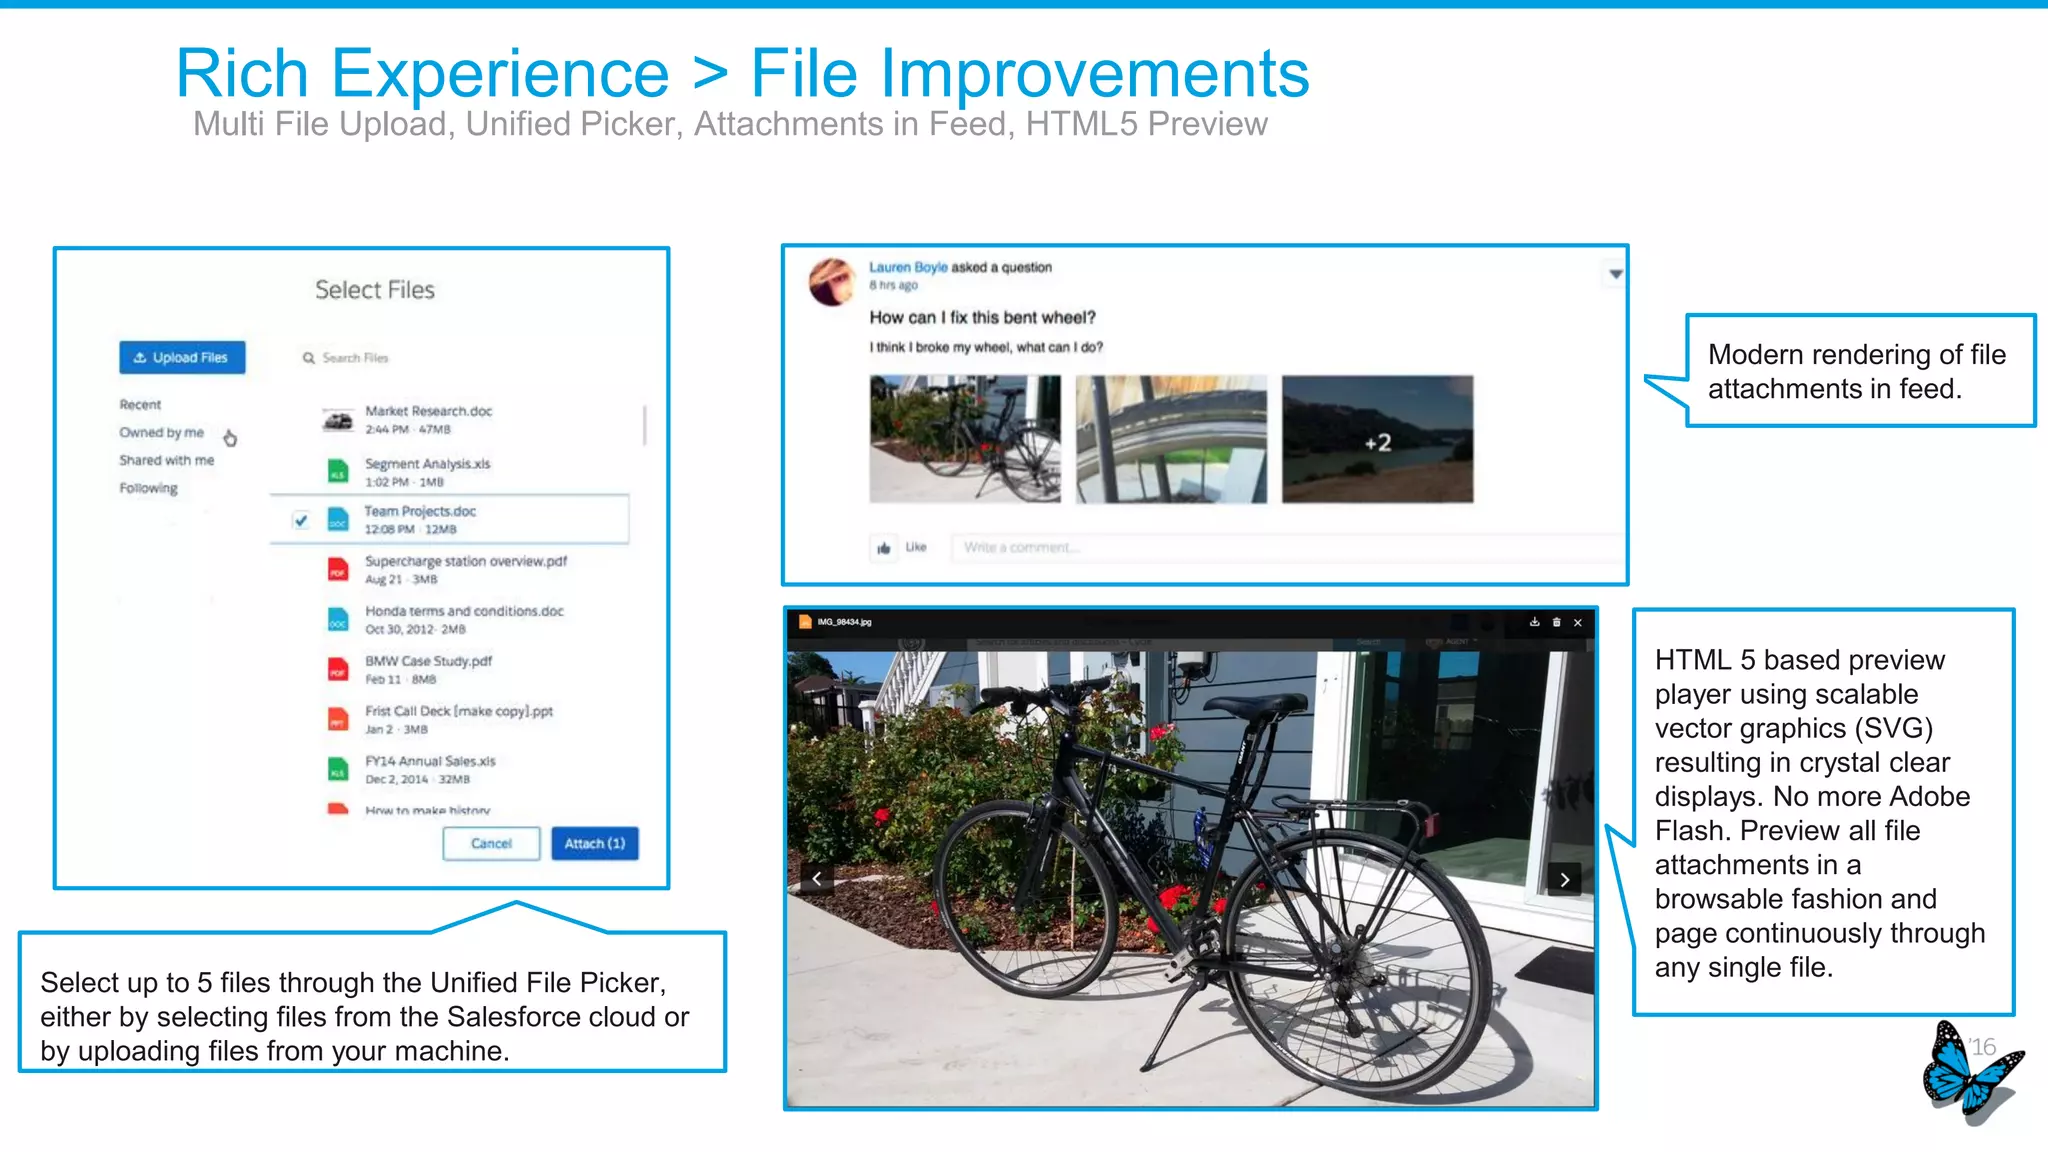Click the Upload Files button

pos(182,358)
